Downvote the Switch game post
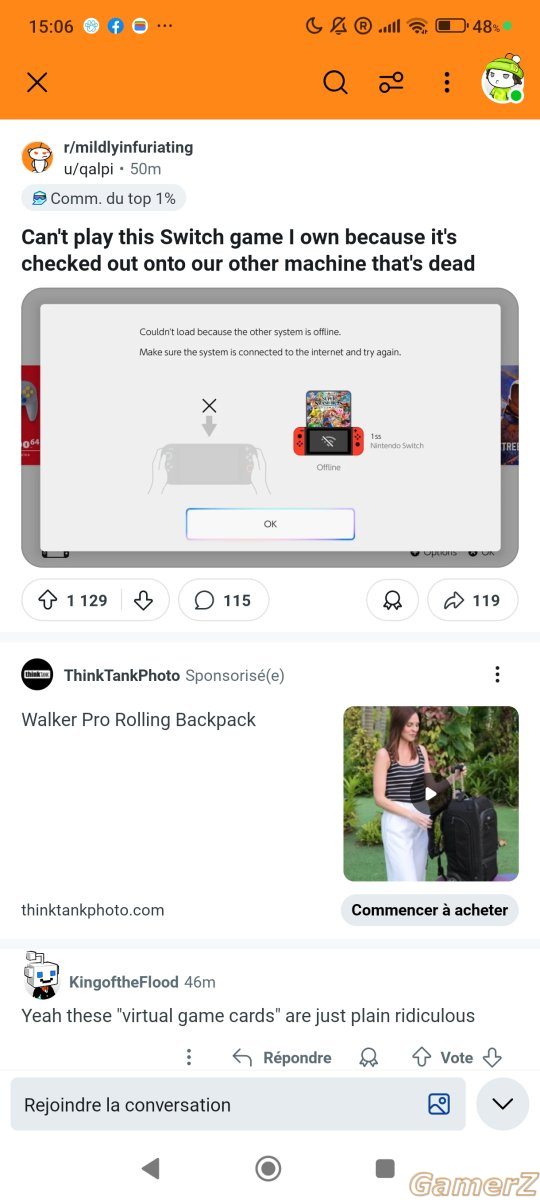The image size is (540, 1200). click(143, 600)
